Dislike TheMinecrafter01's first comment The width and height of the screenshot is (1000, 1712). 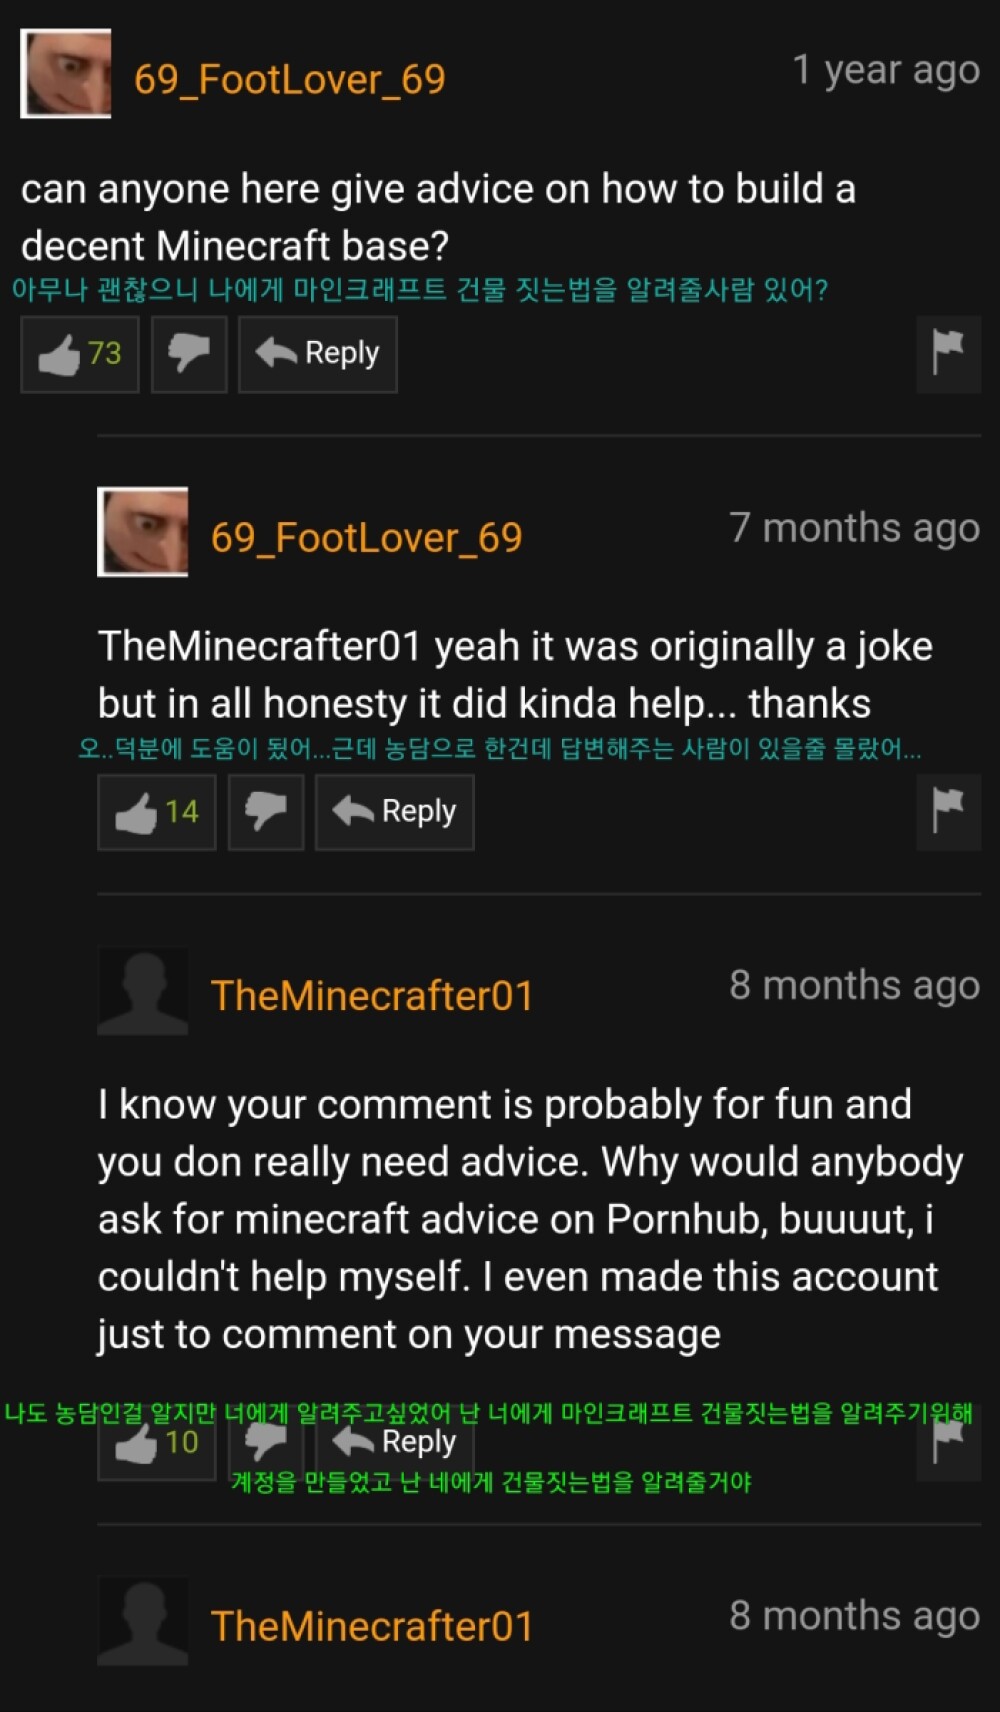point(266,1443)
